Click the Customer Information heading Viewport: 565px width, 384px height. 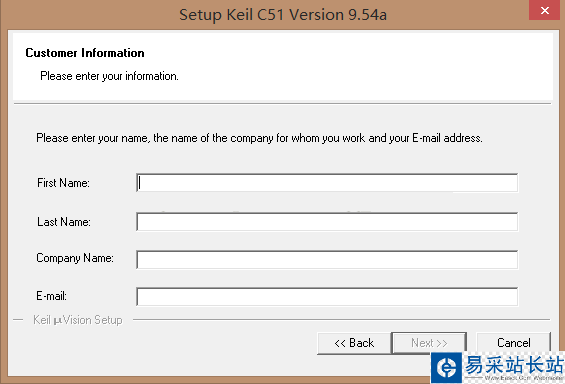point(85,53)
